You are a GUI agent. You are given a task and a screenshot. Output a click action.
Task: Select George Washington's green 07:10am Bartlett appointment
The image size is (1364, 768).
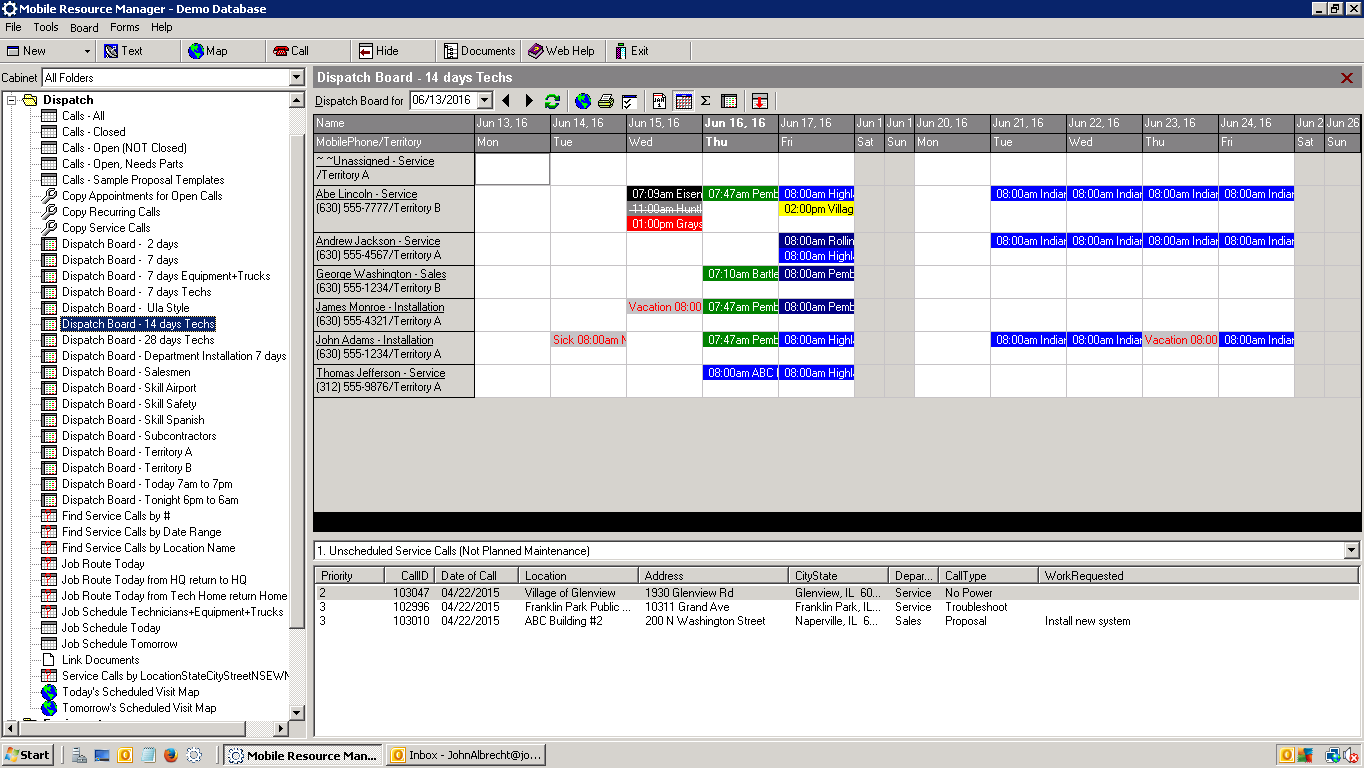741,274
